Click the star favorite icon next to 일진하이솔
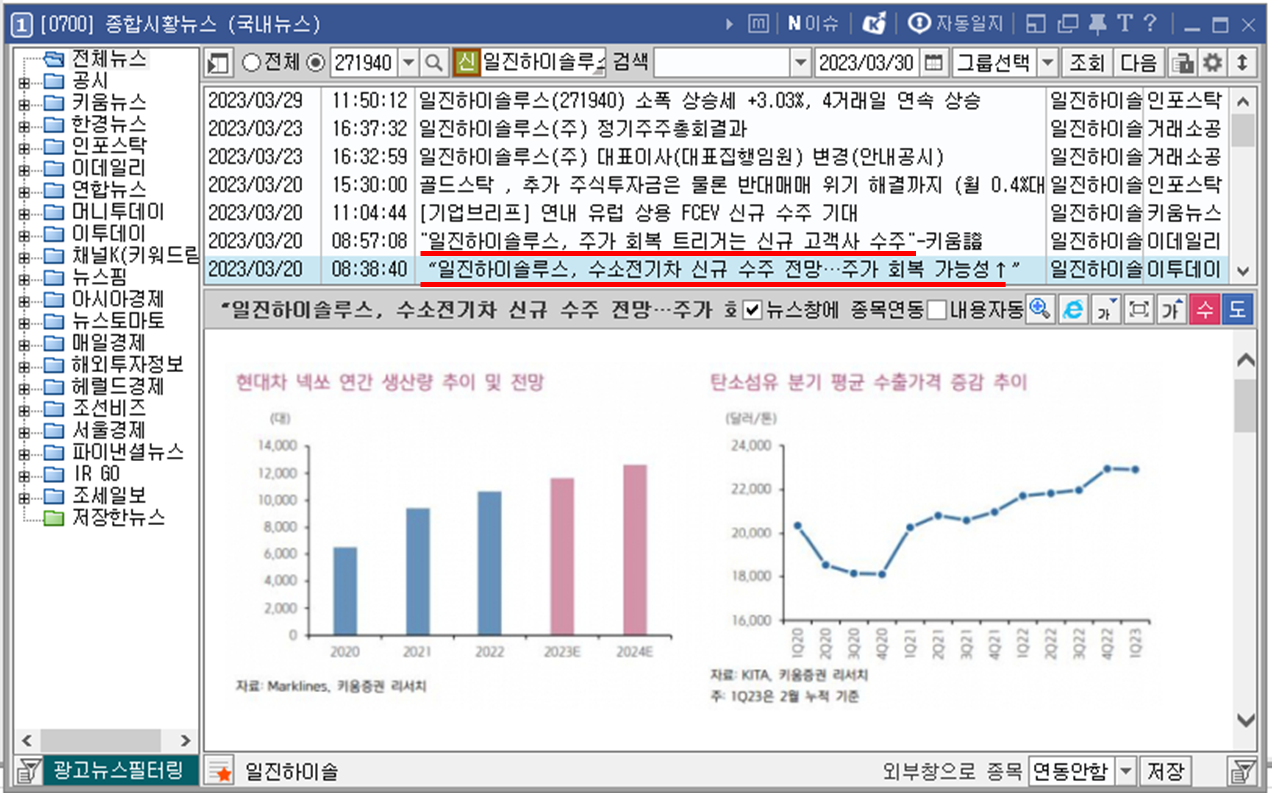The height and width of the screenshot is (793, 1272). point(219,771)
